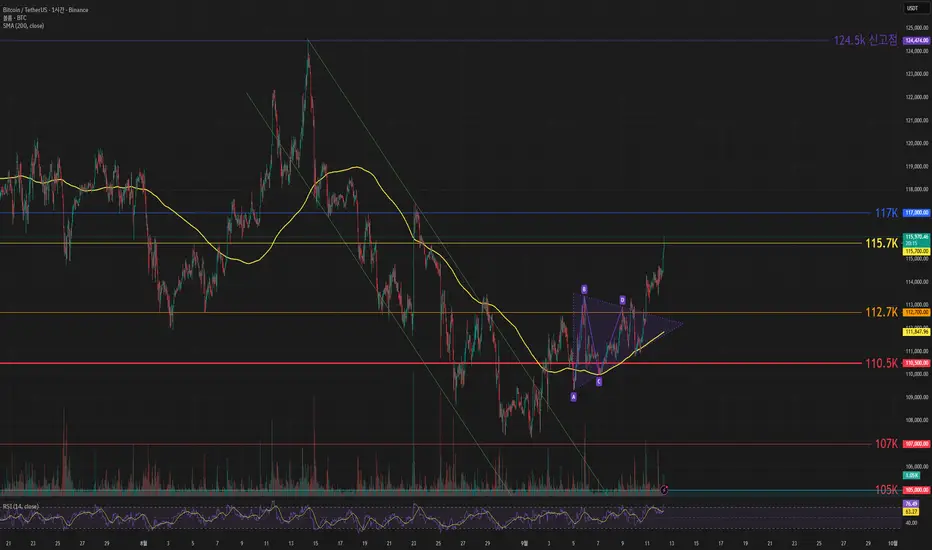Click the 117,000.00 blue price tag
Image resolution: width=932 pixels, height=550 pixels.
point(917,213)
